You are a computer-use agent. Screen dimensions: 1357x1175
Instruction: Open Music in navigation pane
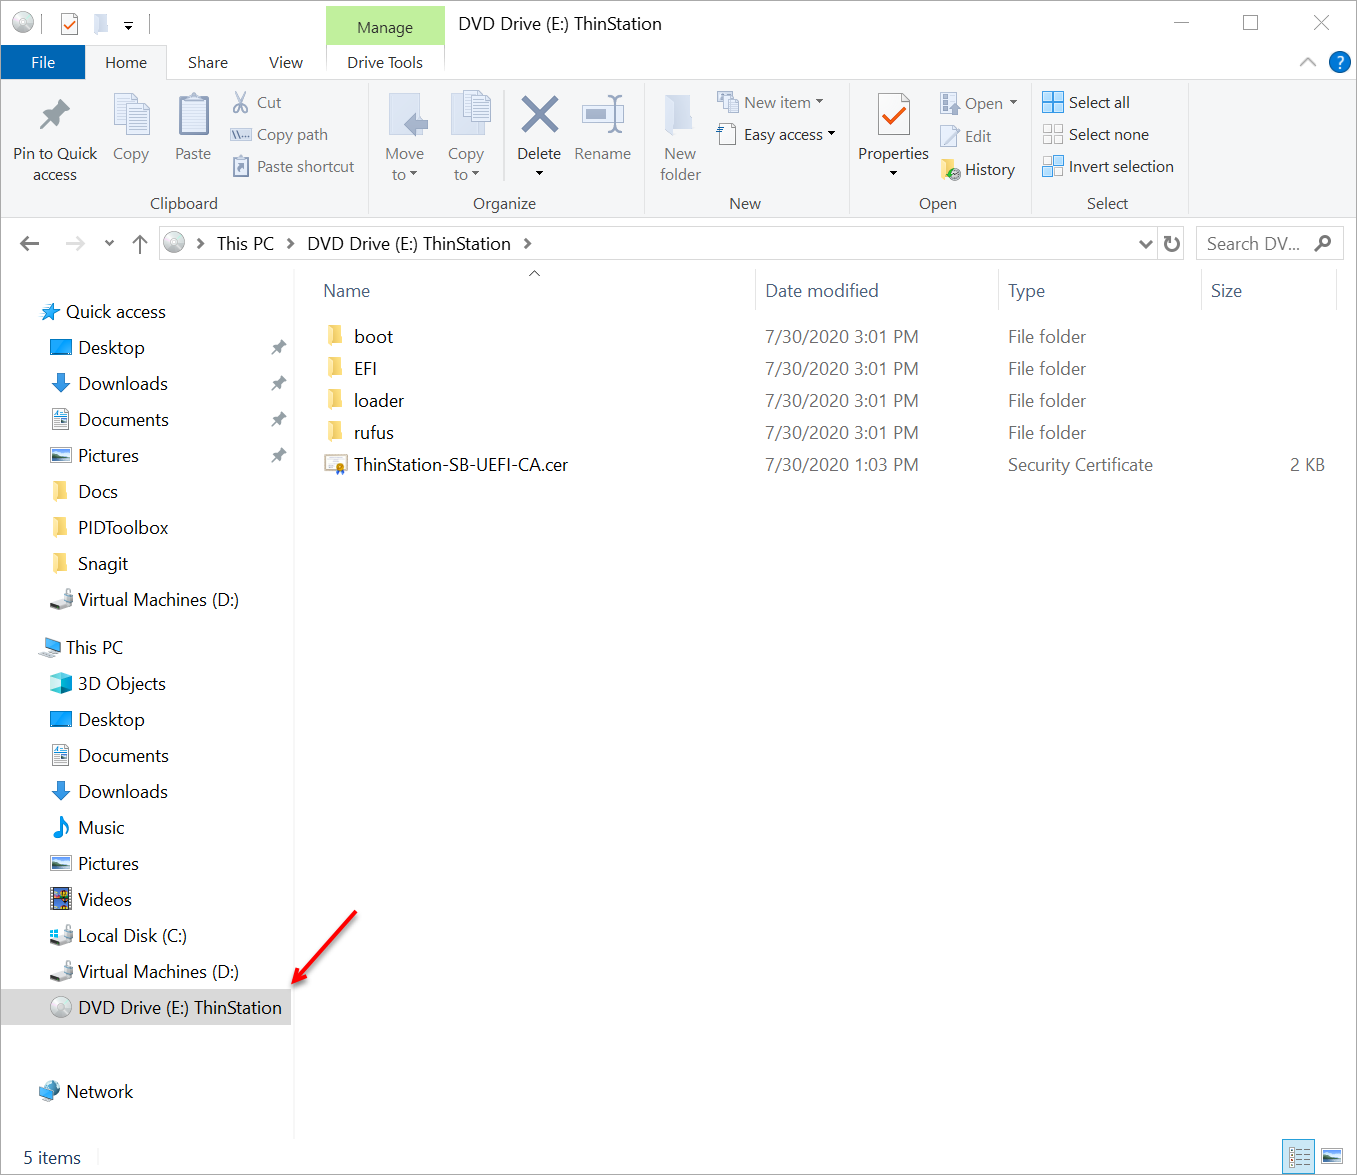101,828
